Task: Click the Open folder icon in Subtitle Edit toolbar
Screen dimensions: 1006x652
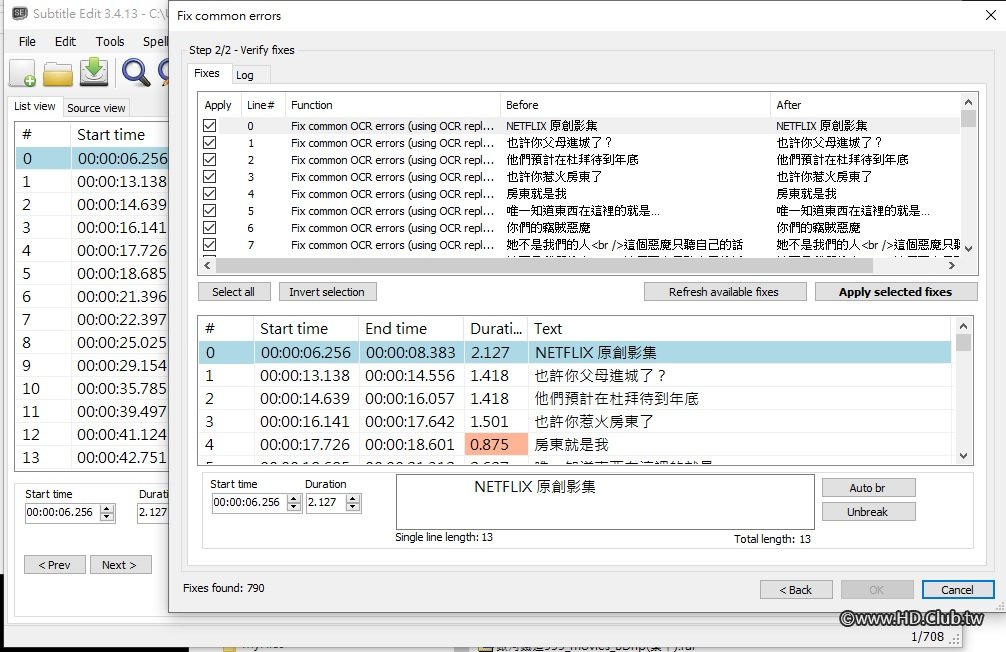Action: point(58,73)
